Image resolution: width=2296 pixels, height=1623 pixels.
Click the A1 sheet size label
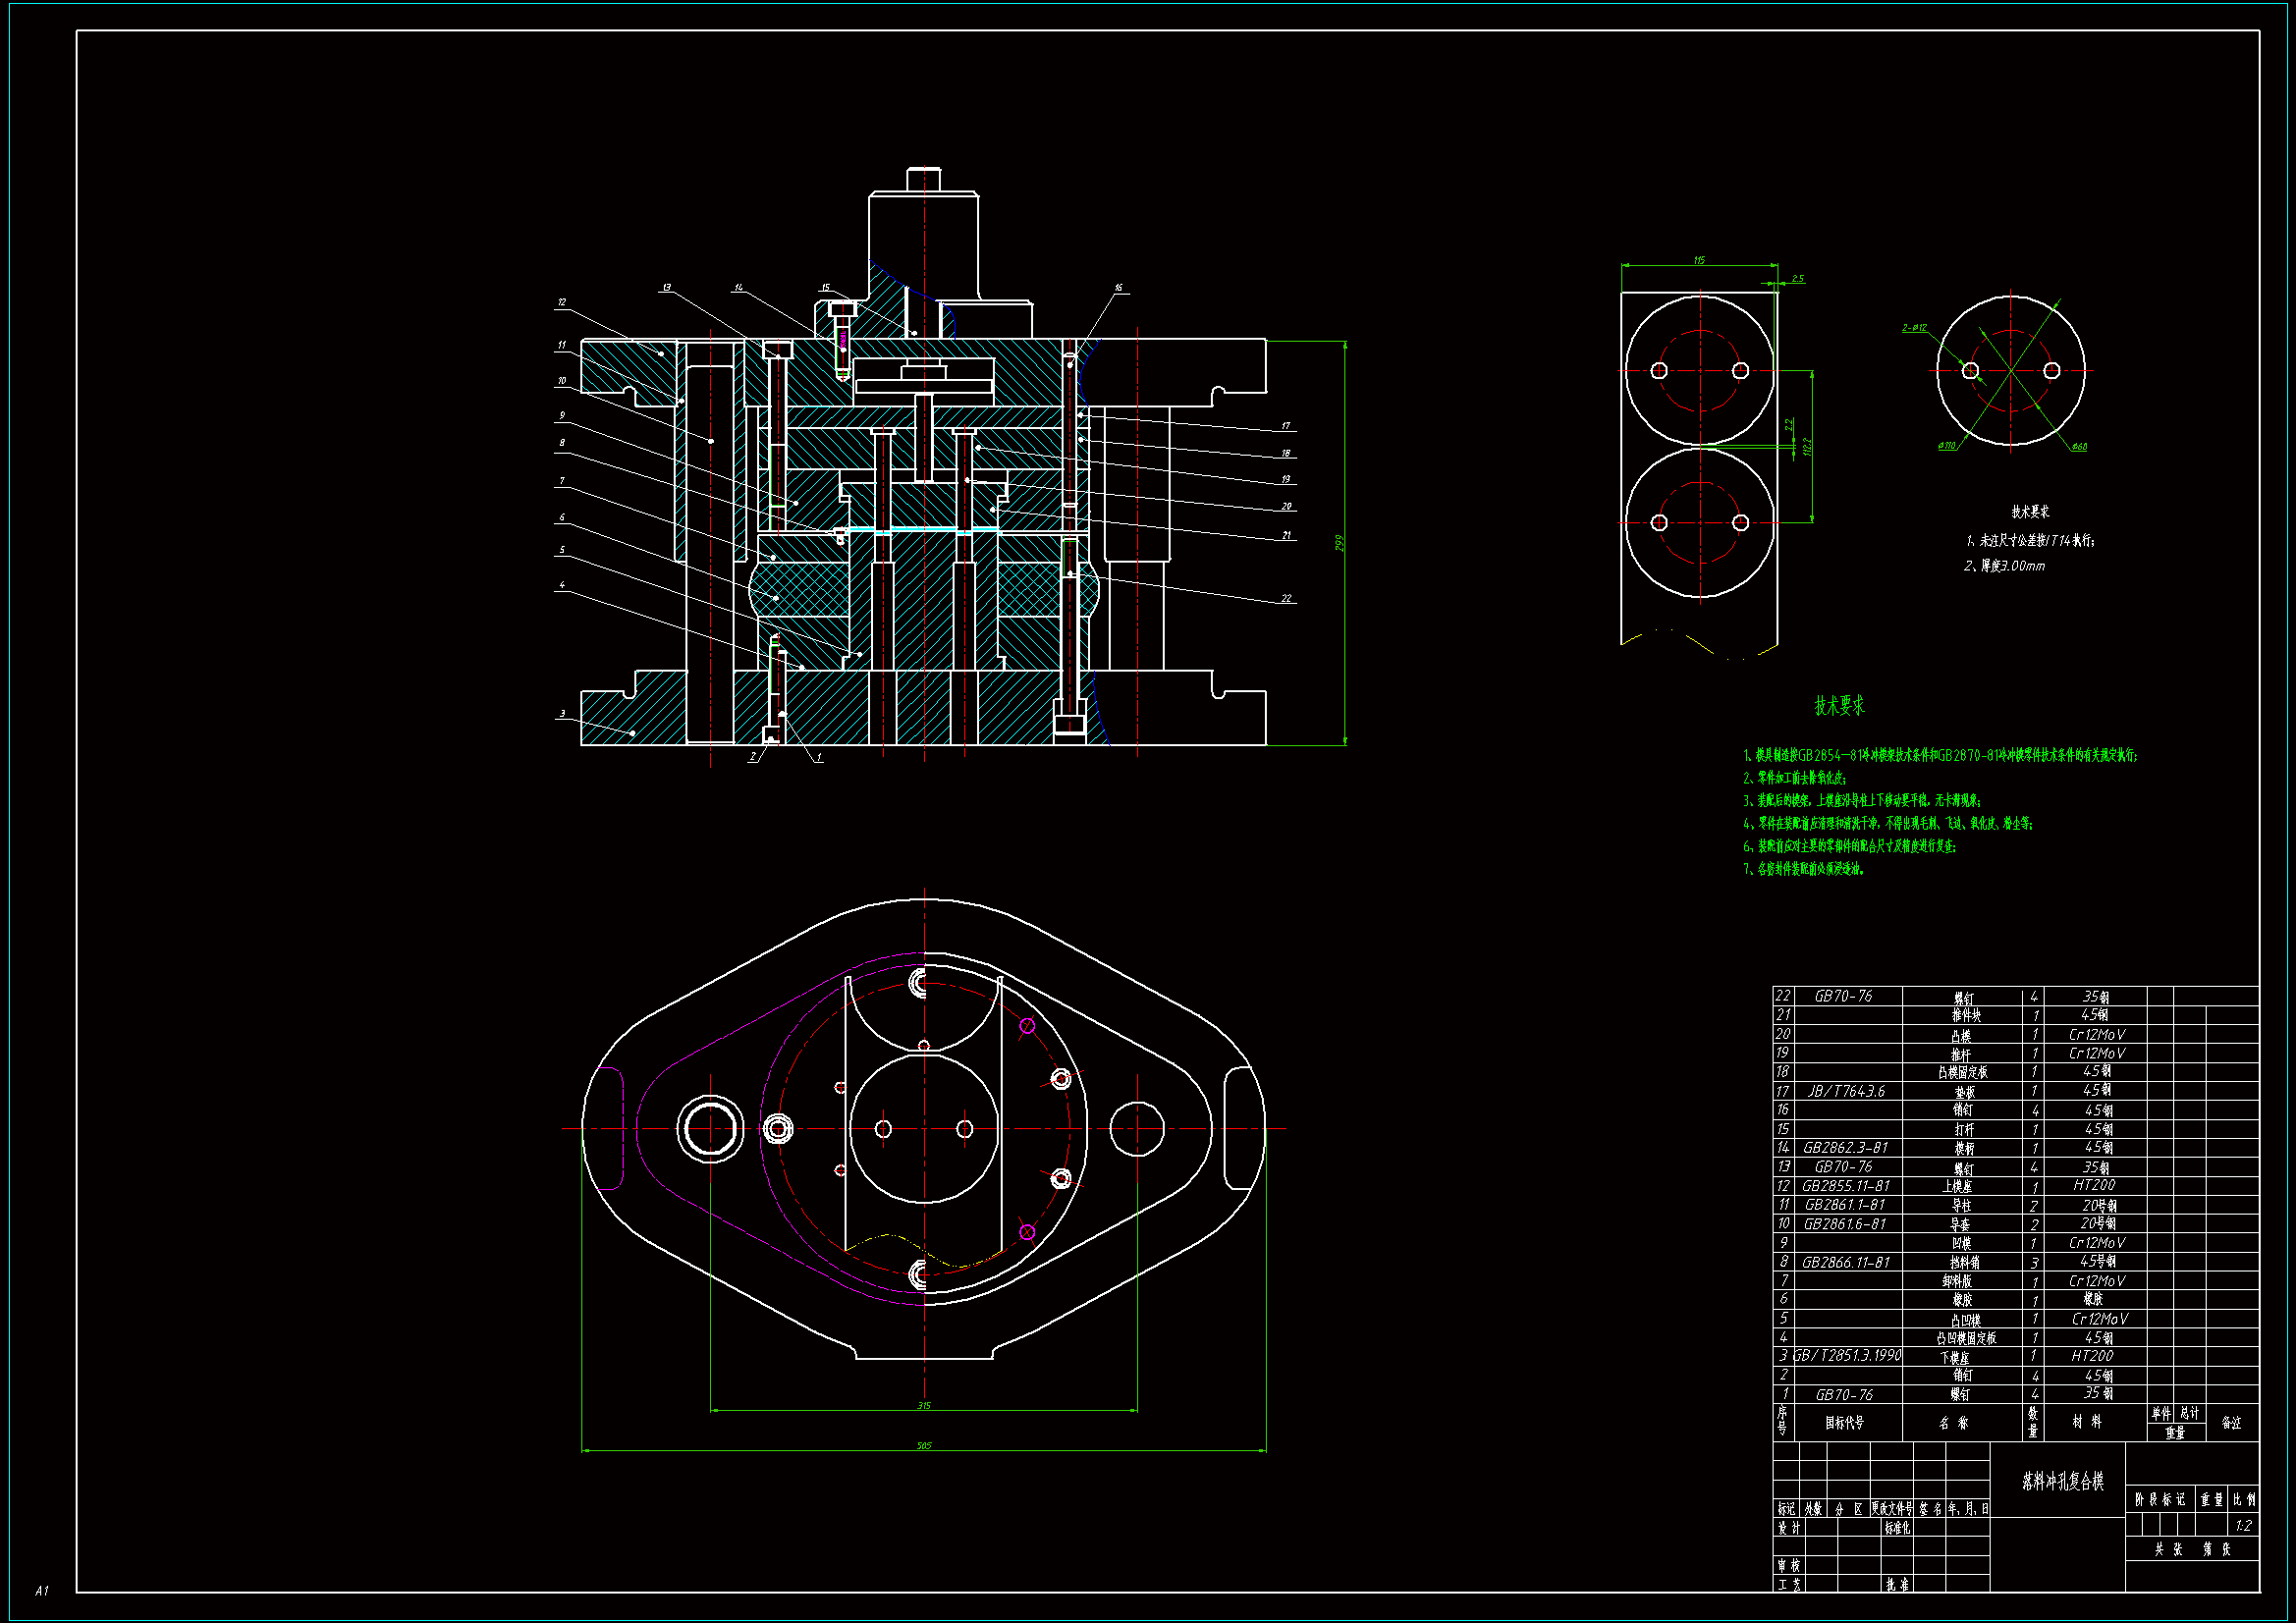[x=42, y=1590]
